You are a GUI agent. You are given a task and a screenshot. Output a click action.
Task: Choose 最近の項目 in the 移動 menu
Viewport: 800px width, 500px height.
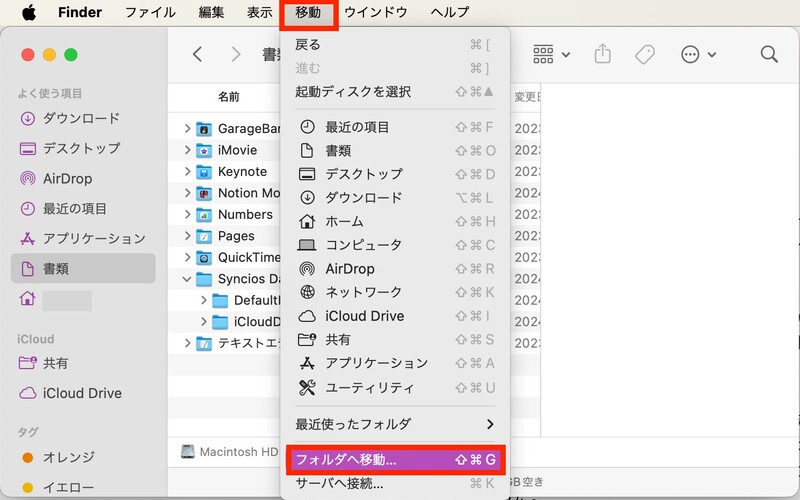[x=395, y=127]
